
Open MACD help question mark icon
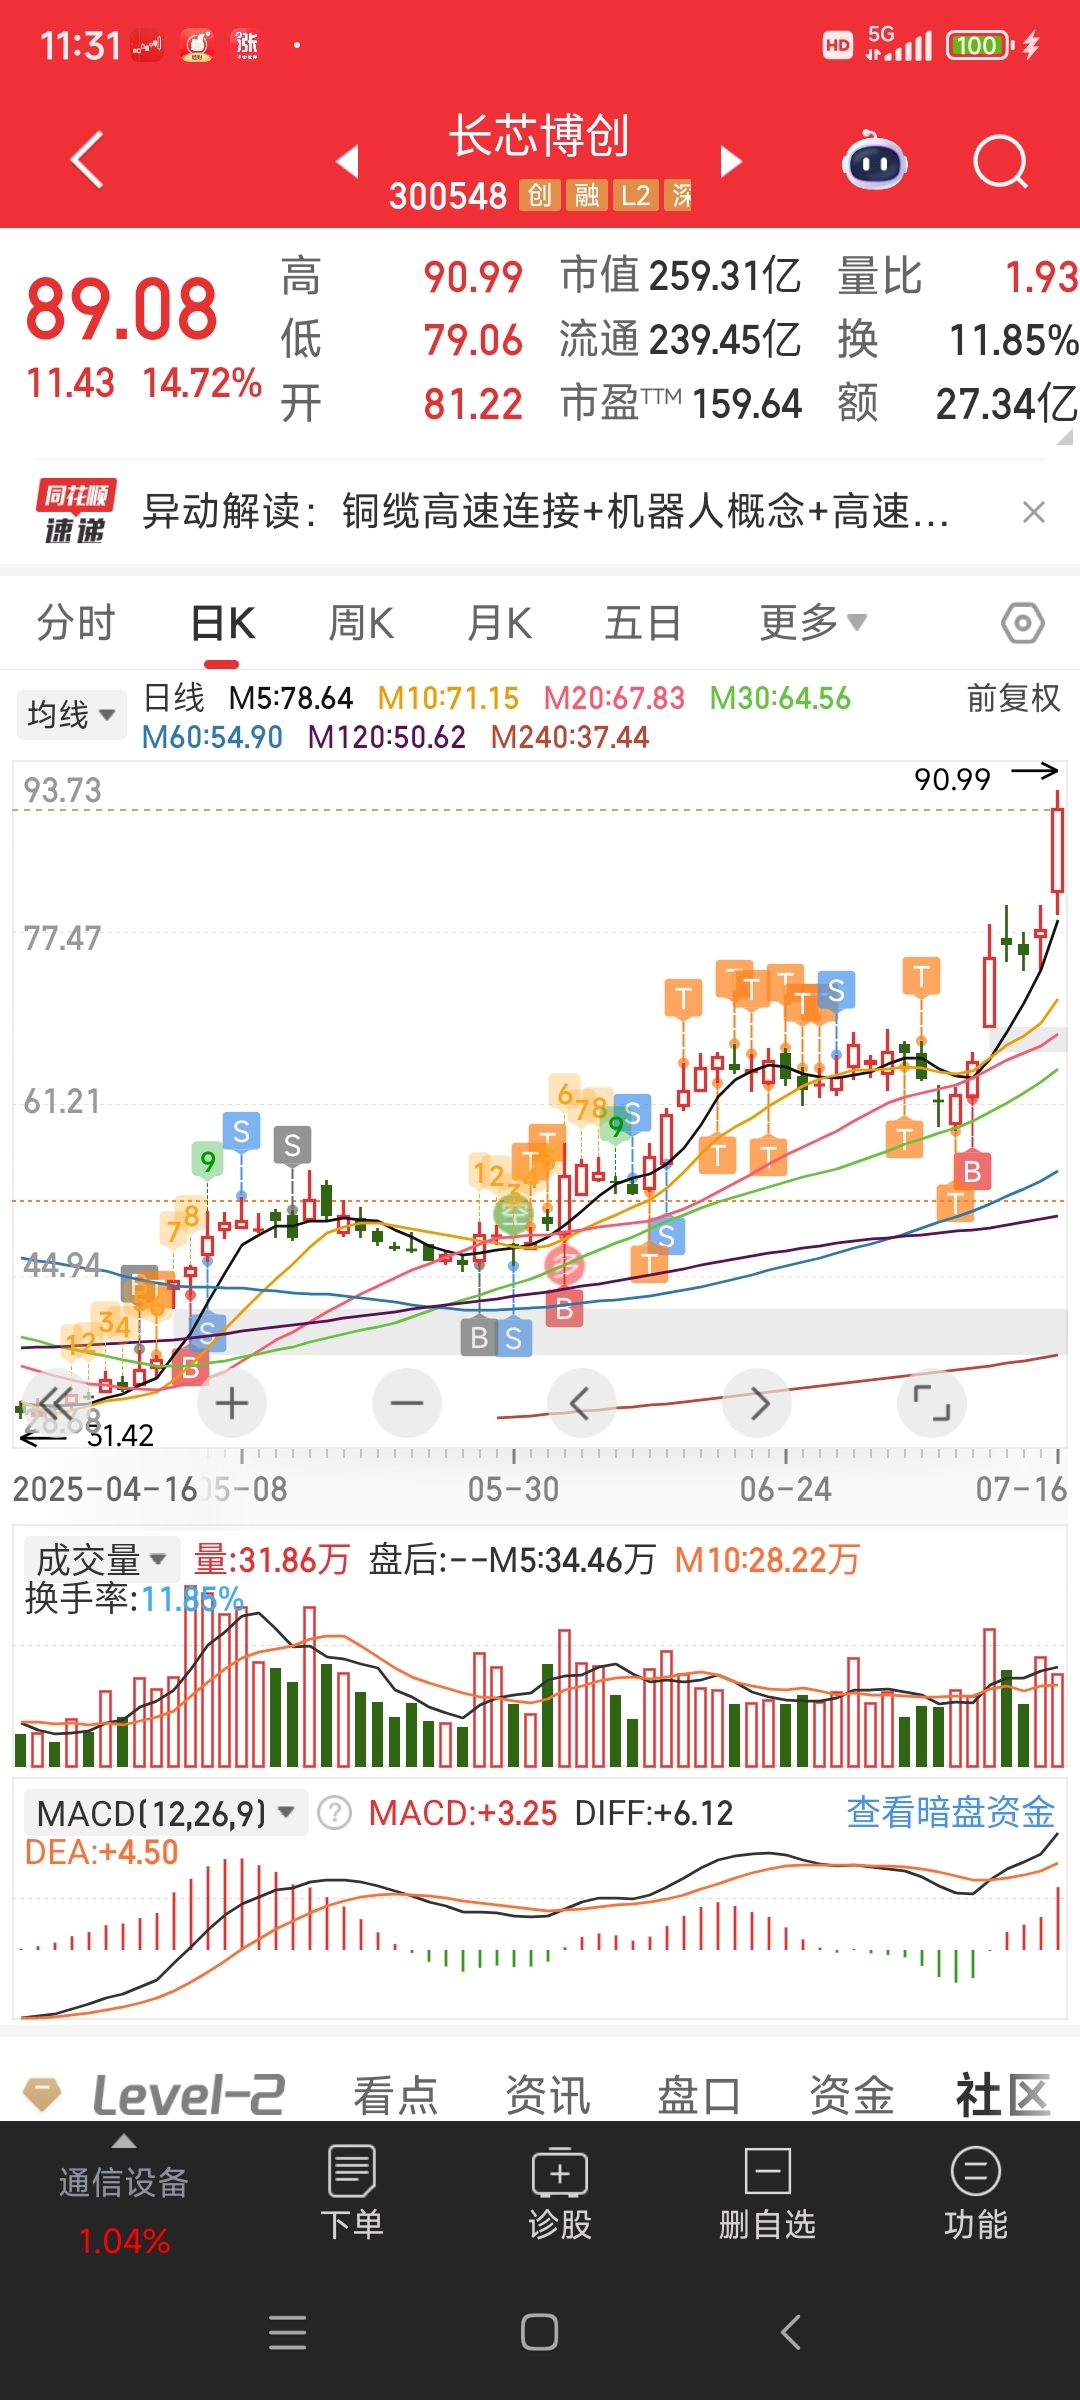click(334, 1812)
